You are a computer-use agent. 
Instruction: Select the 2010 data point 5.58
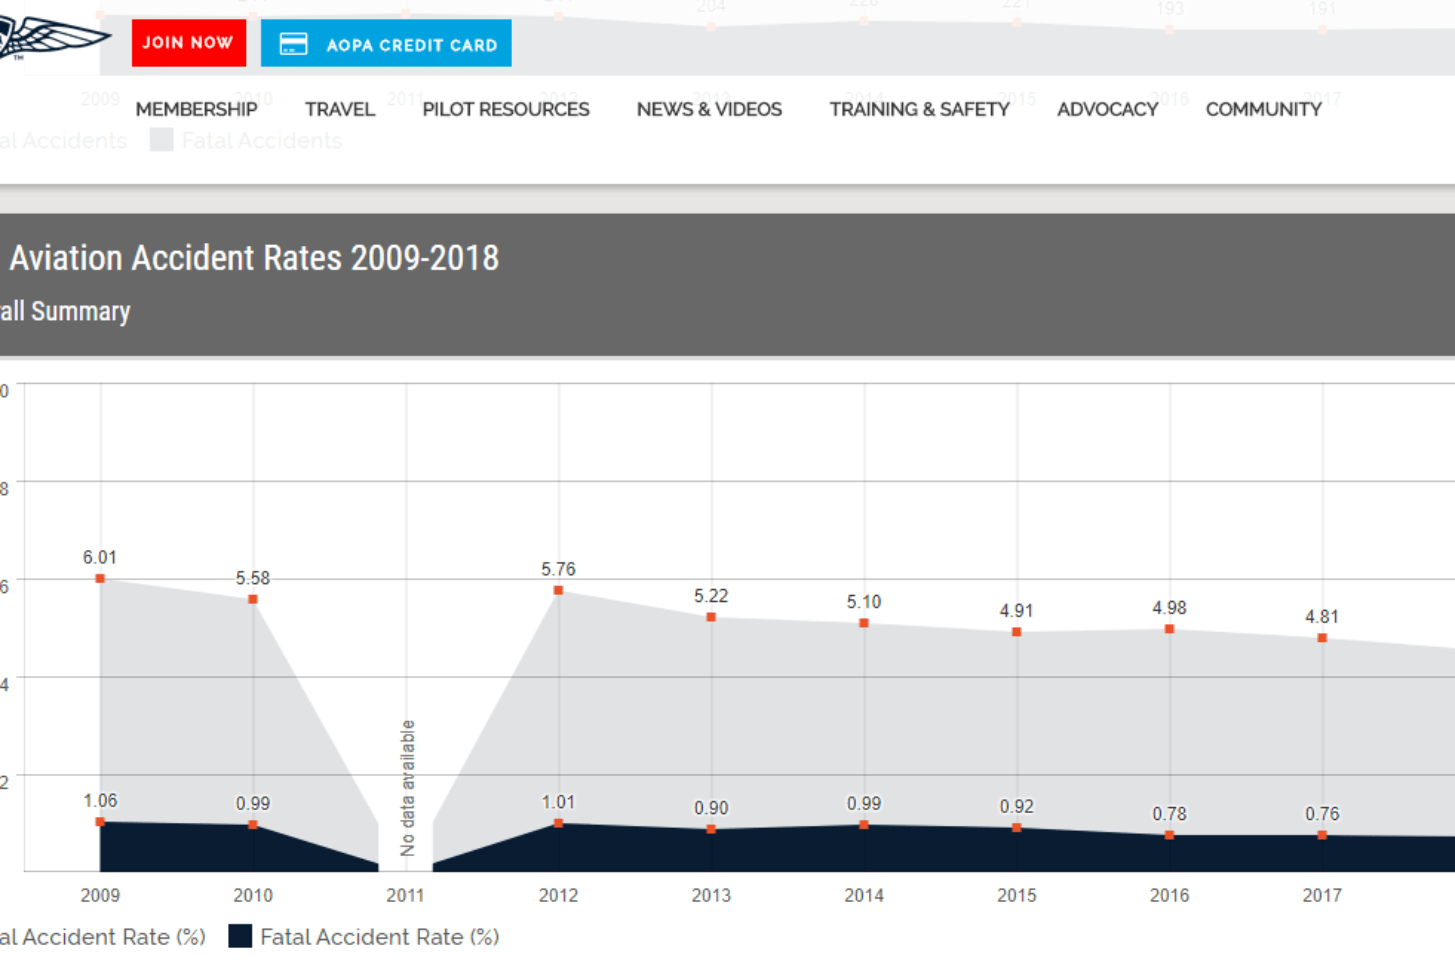253,600
